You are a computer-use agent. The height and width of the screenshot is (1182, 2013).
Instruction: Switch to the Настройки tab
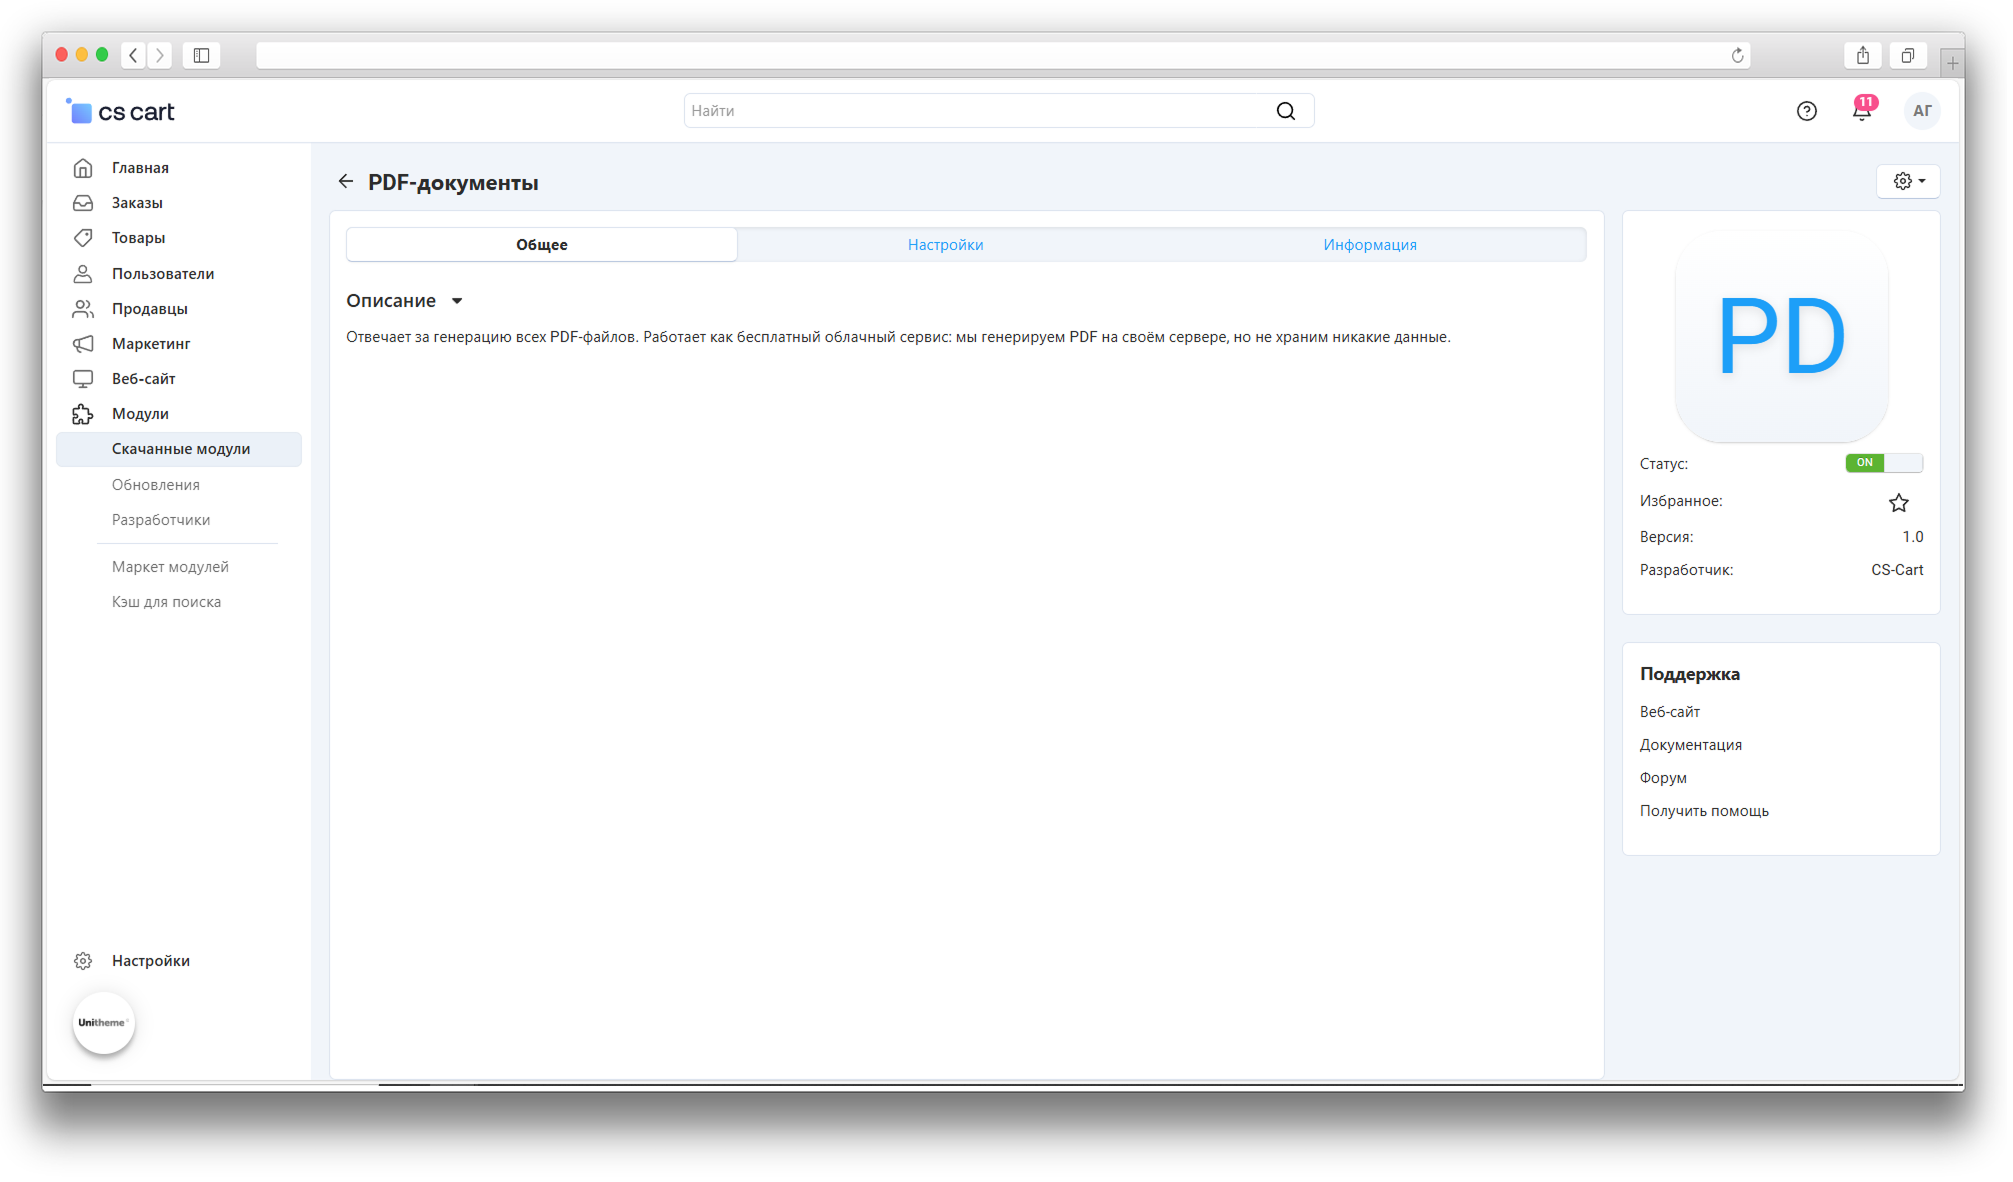click(945, 245)
